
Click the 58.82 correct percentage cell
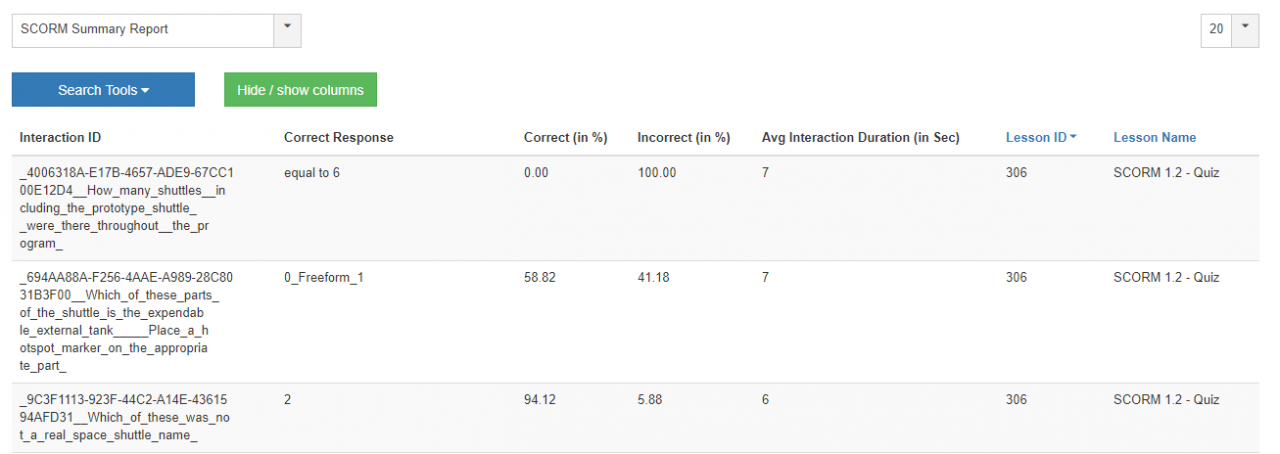click(x=539, y=277)
